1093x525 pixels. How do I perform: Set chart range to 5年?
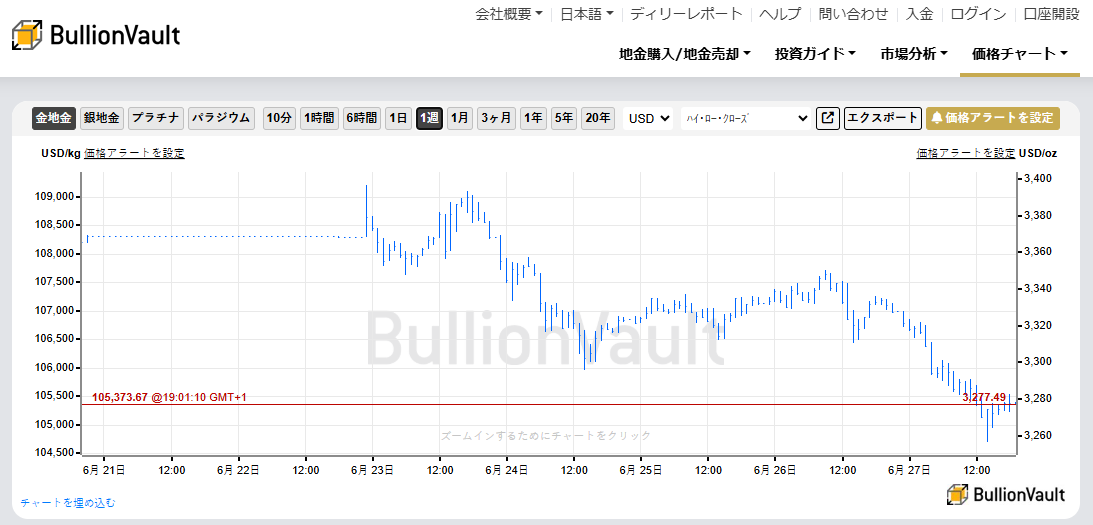pos(563,118)
